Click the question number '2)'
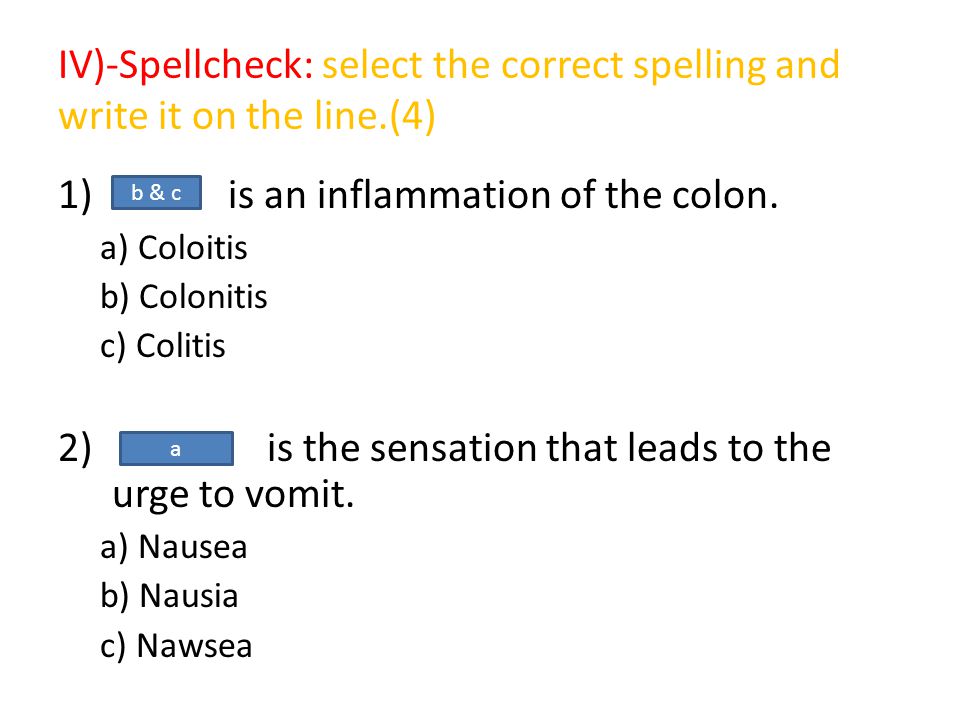The width and height of the screenshot is (960, 720). click(x=75, y=448)
